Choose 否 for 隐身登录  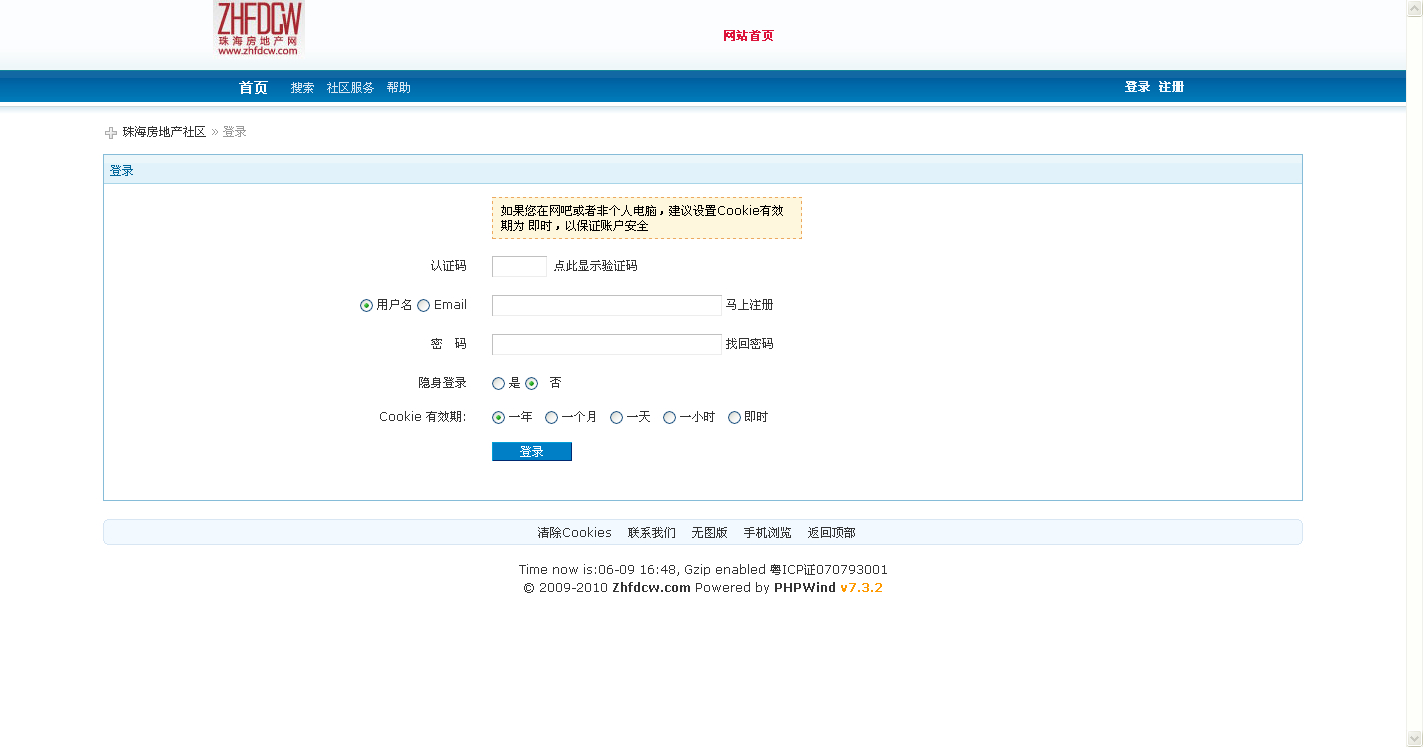(532, 384)
